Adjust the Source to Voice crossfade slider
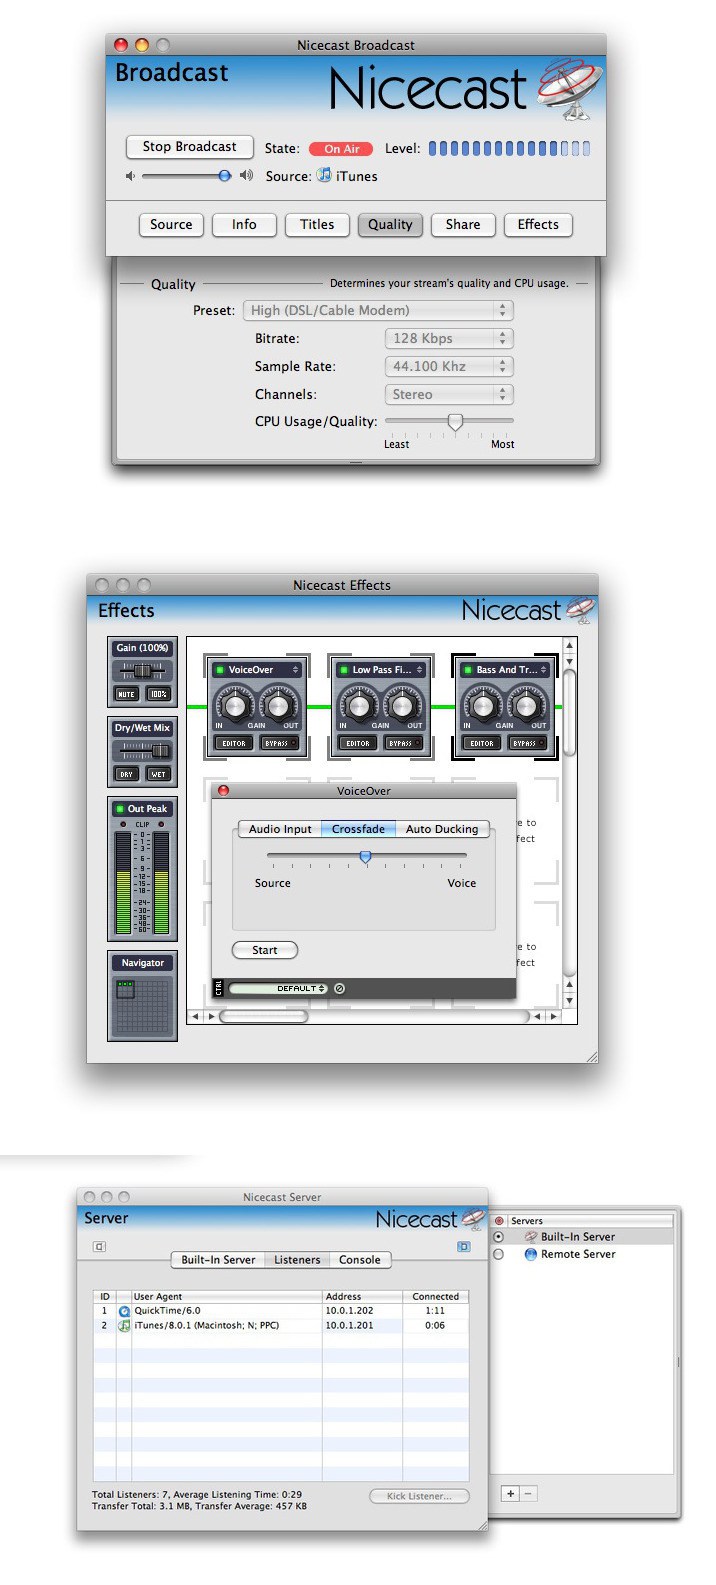Viewport: 716px width, 1585px height. coord(366,856)
